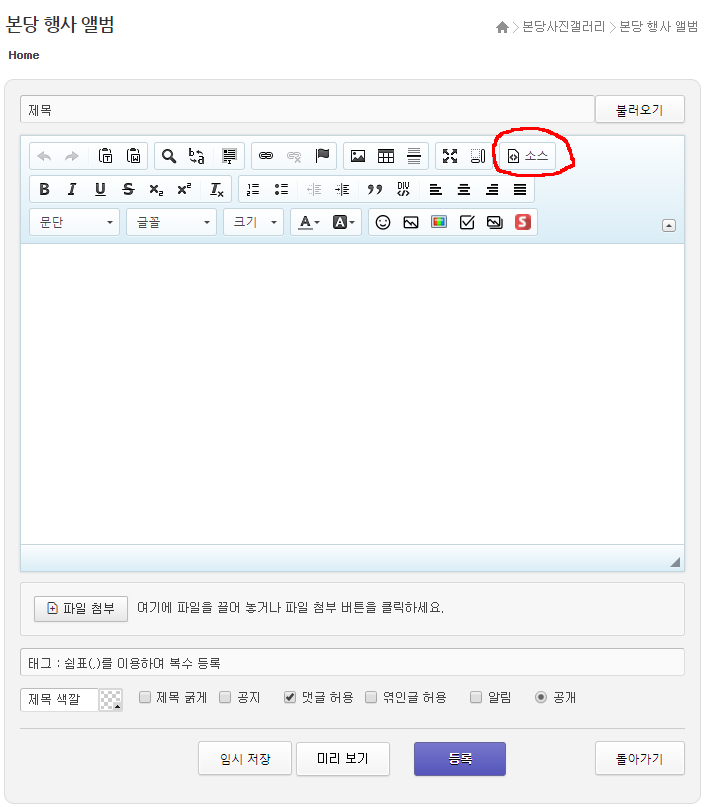
Task: Click the 등록 submit button
Action: (459, 759)
